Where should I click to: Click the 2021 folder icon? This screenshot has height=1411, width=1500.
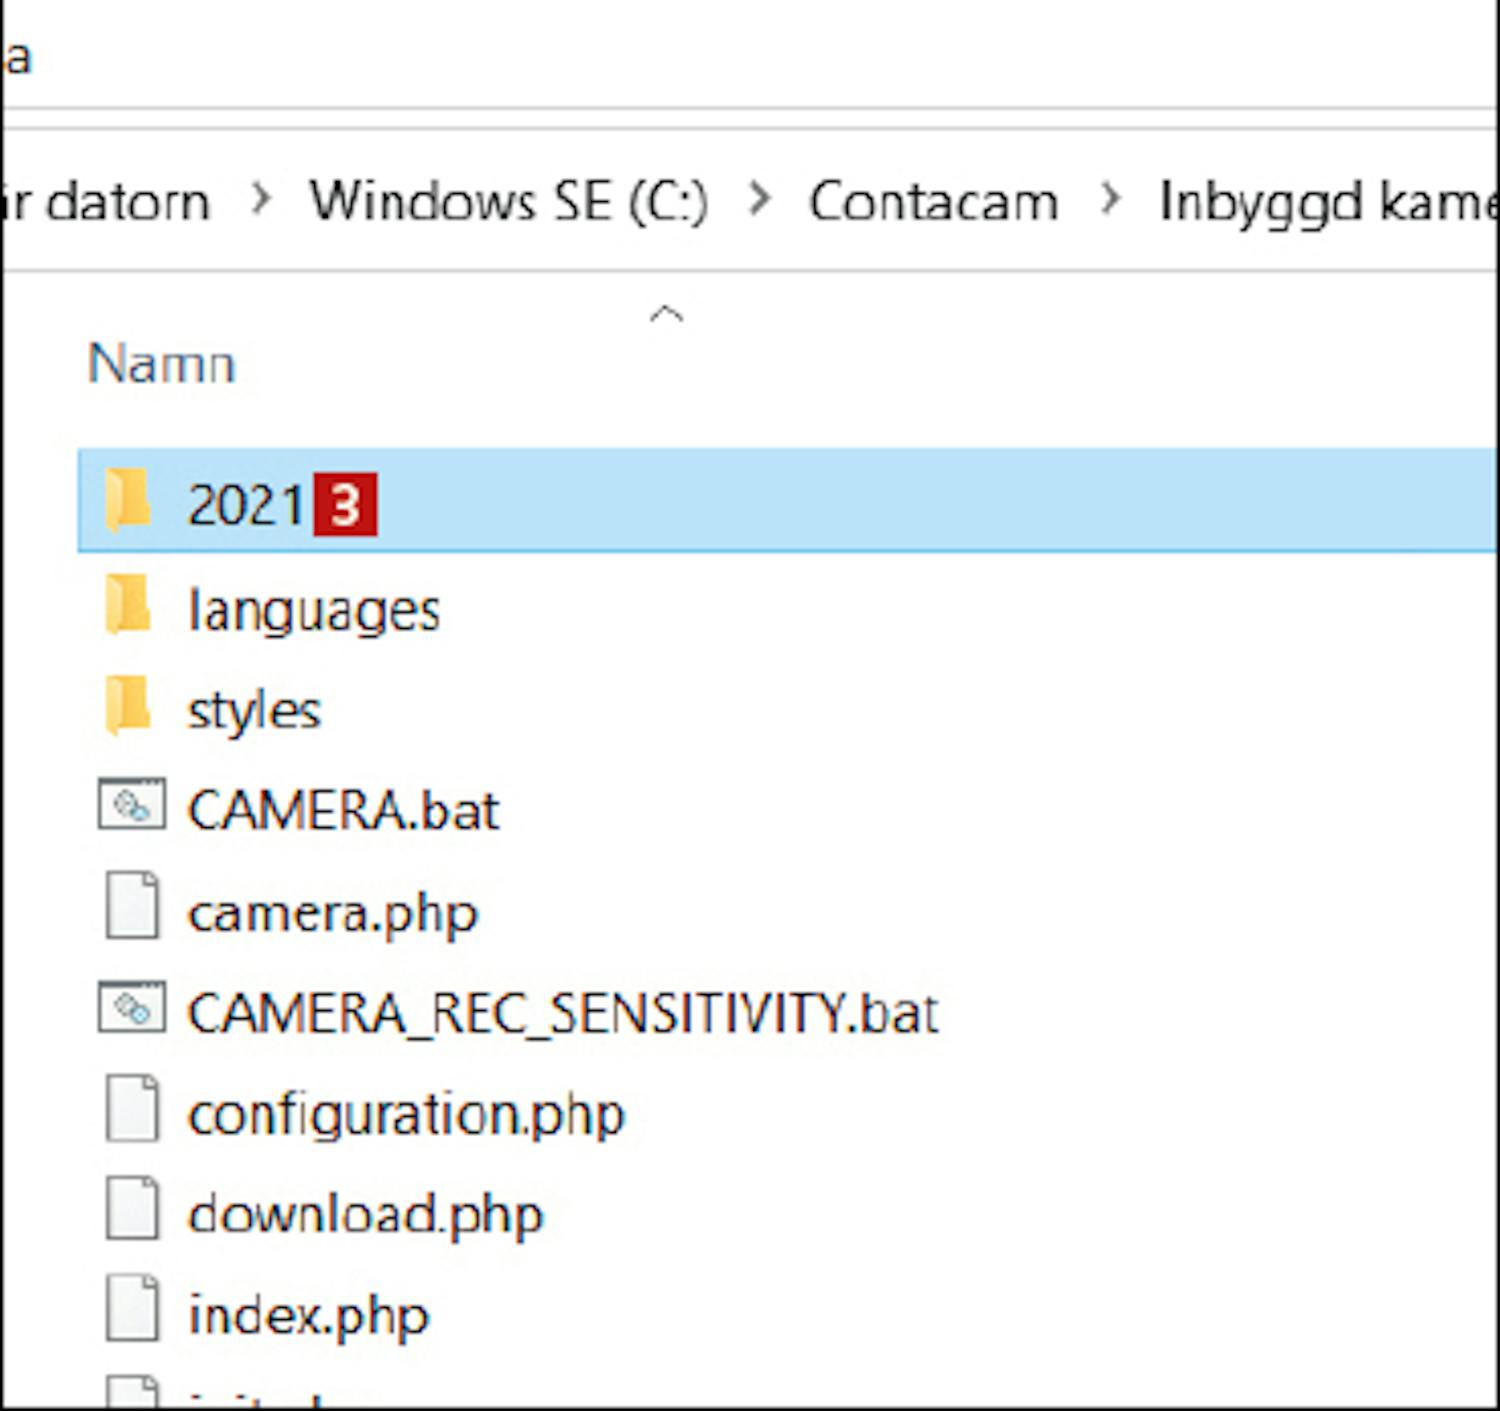[128, 500]
